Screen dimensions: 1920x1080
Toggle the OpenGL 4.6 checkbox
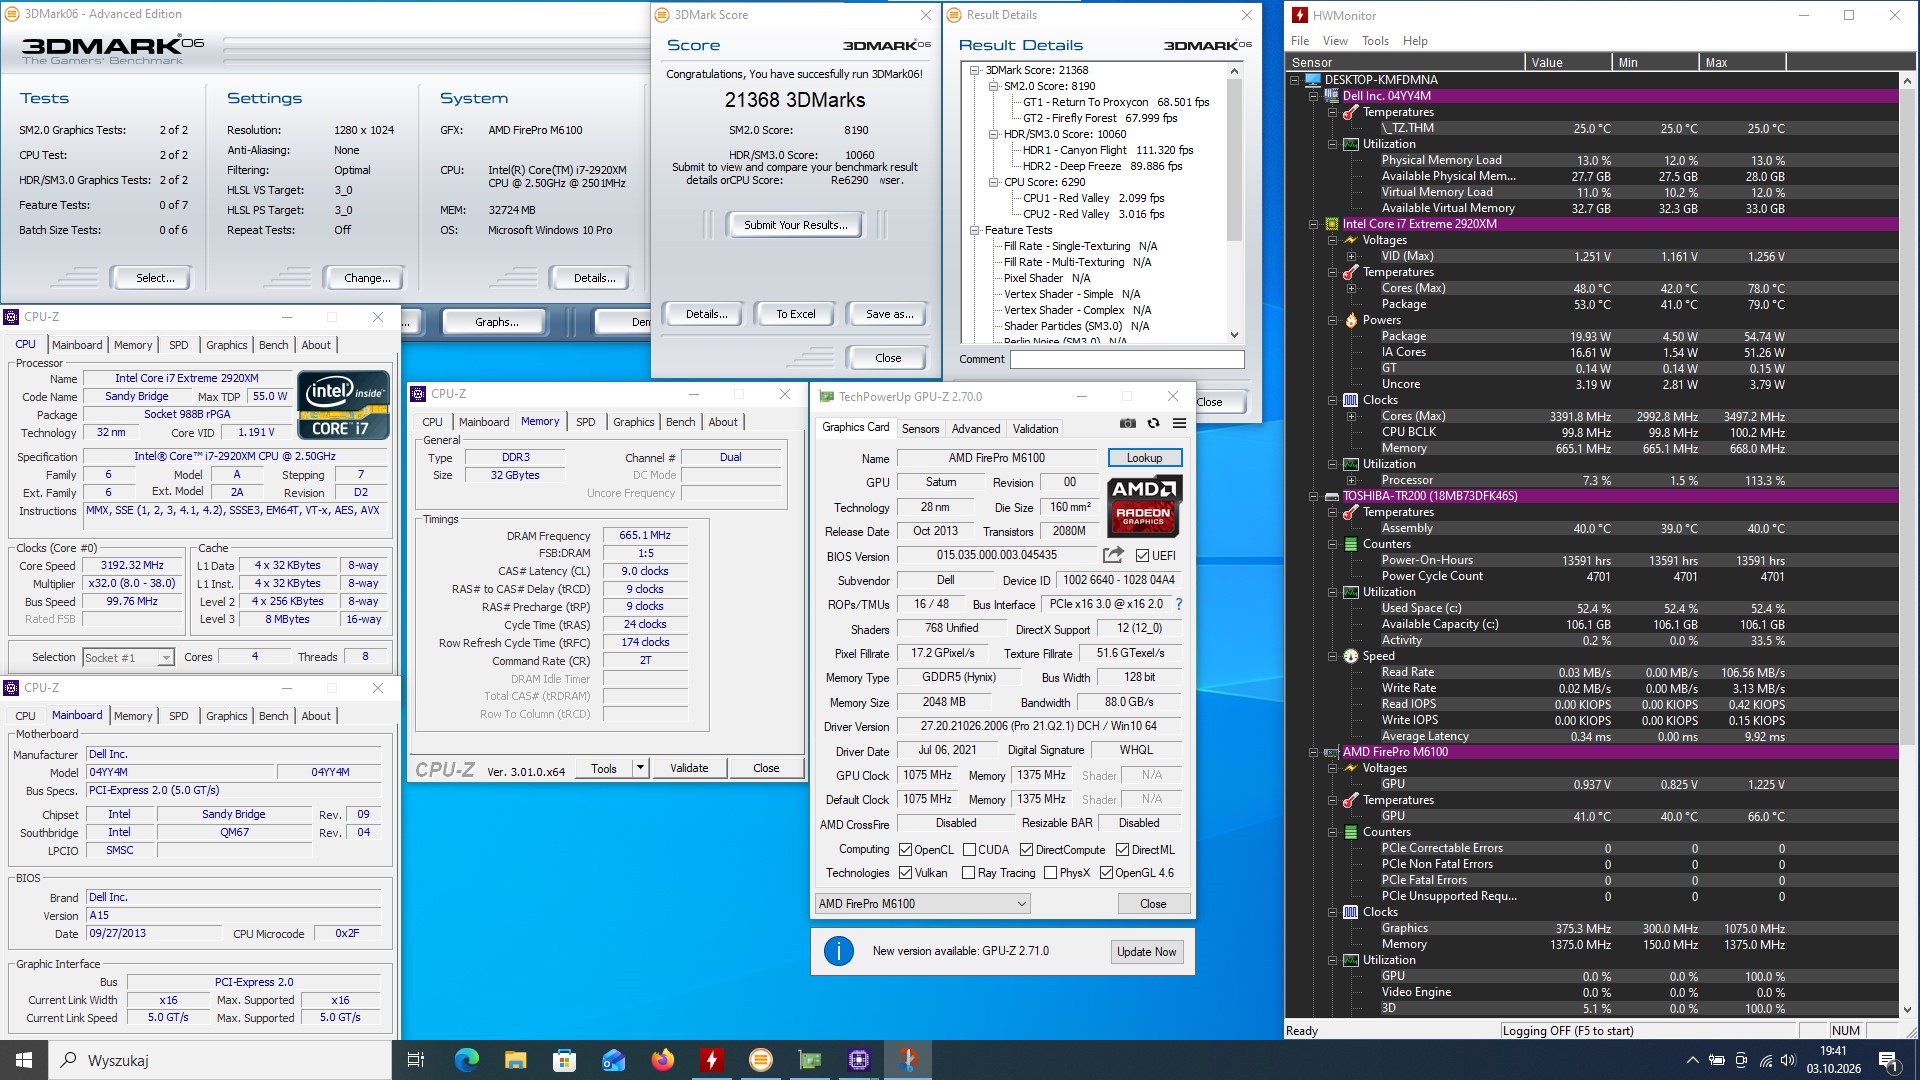pos(1106,873)
